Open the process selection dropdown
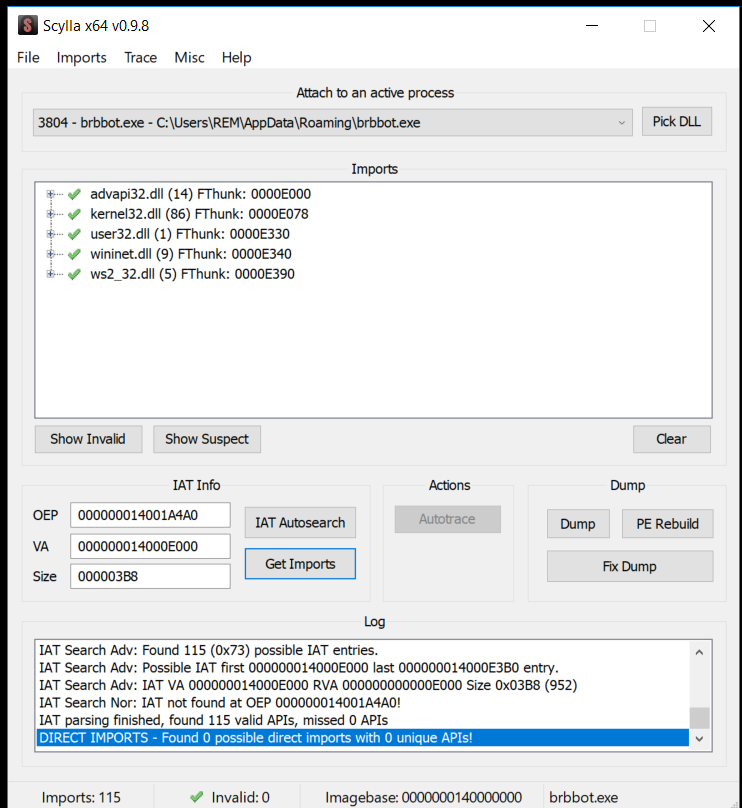 (622, 123)
